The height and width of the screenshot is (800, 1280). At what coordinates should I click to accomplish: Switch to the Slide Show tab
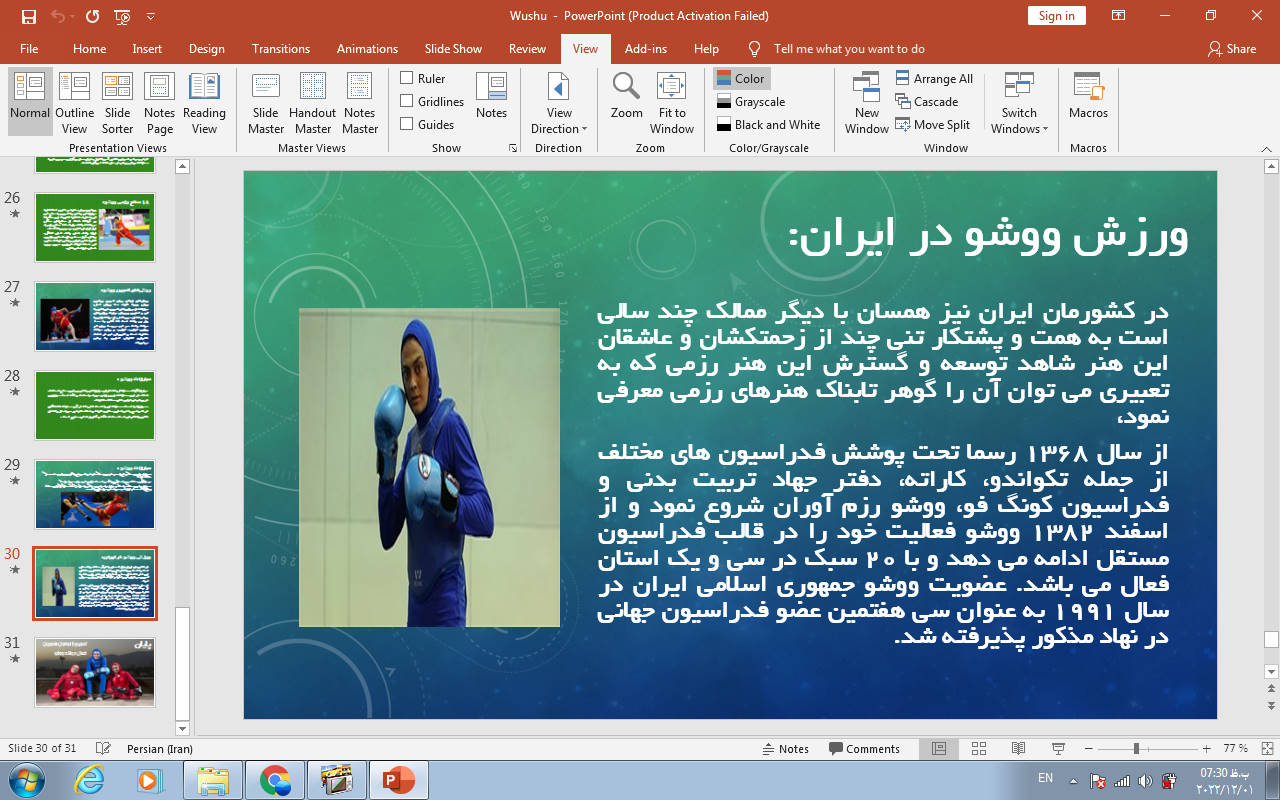(x=453, y=49)
